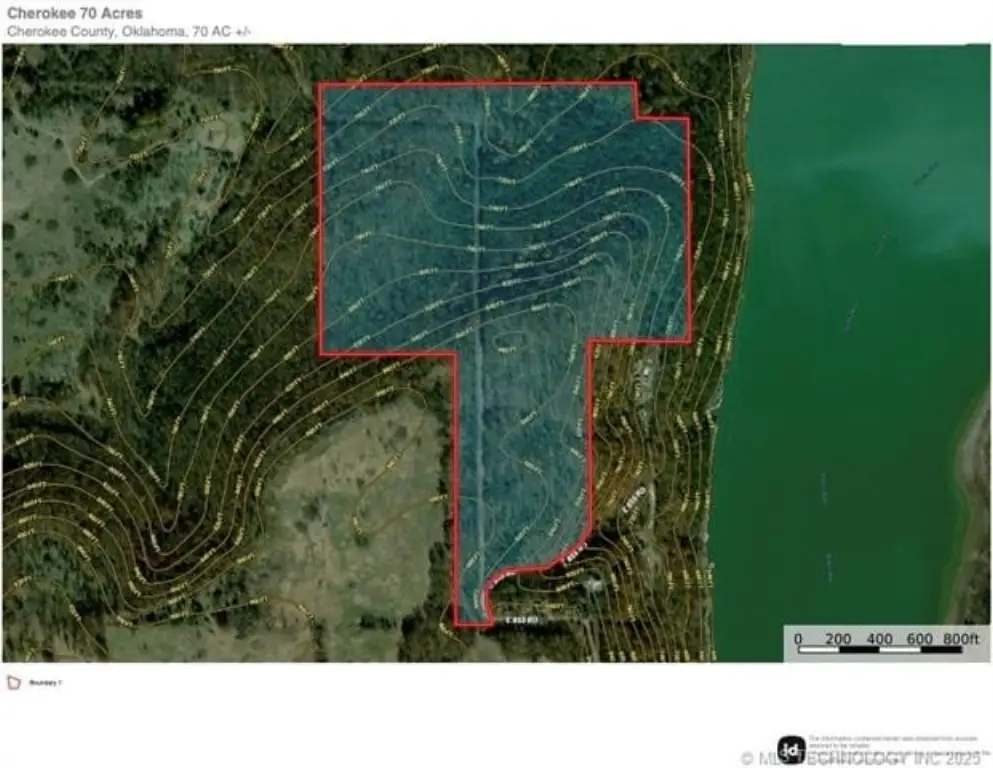Click the black 'id' logo badge
Image resolution: width=993 pixels, height=768 pixels.
point(791,749)
